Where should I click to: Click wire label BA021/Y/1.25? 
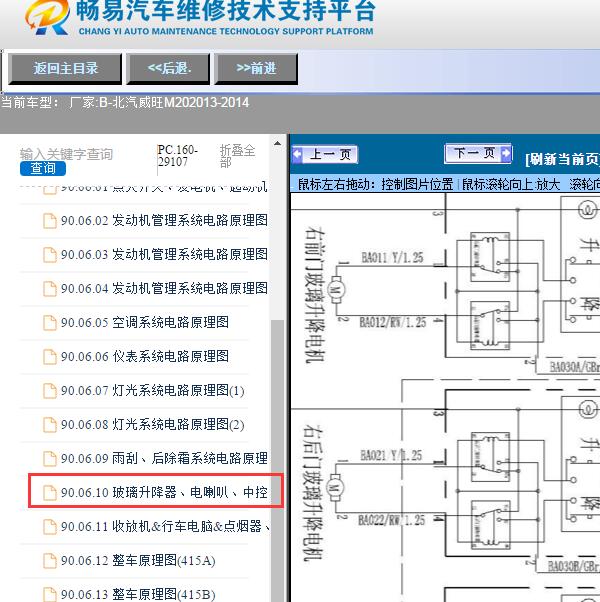click(391, 455)
